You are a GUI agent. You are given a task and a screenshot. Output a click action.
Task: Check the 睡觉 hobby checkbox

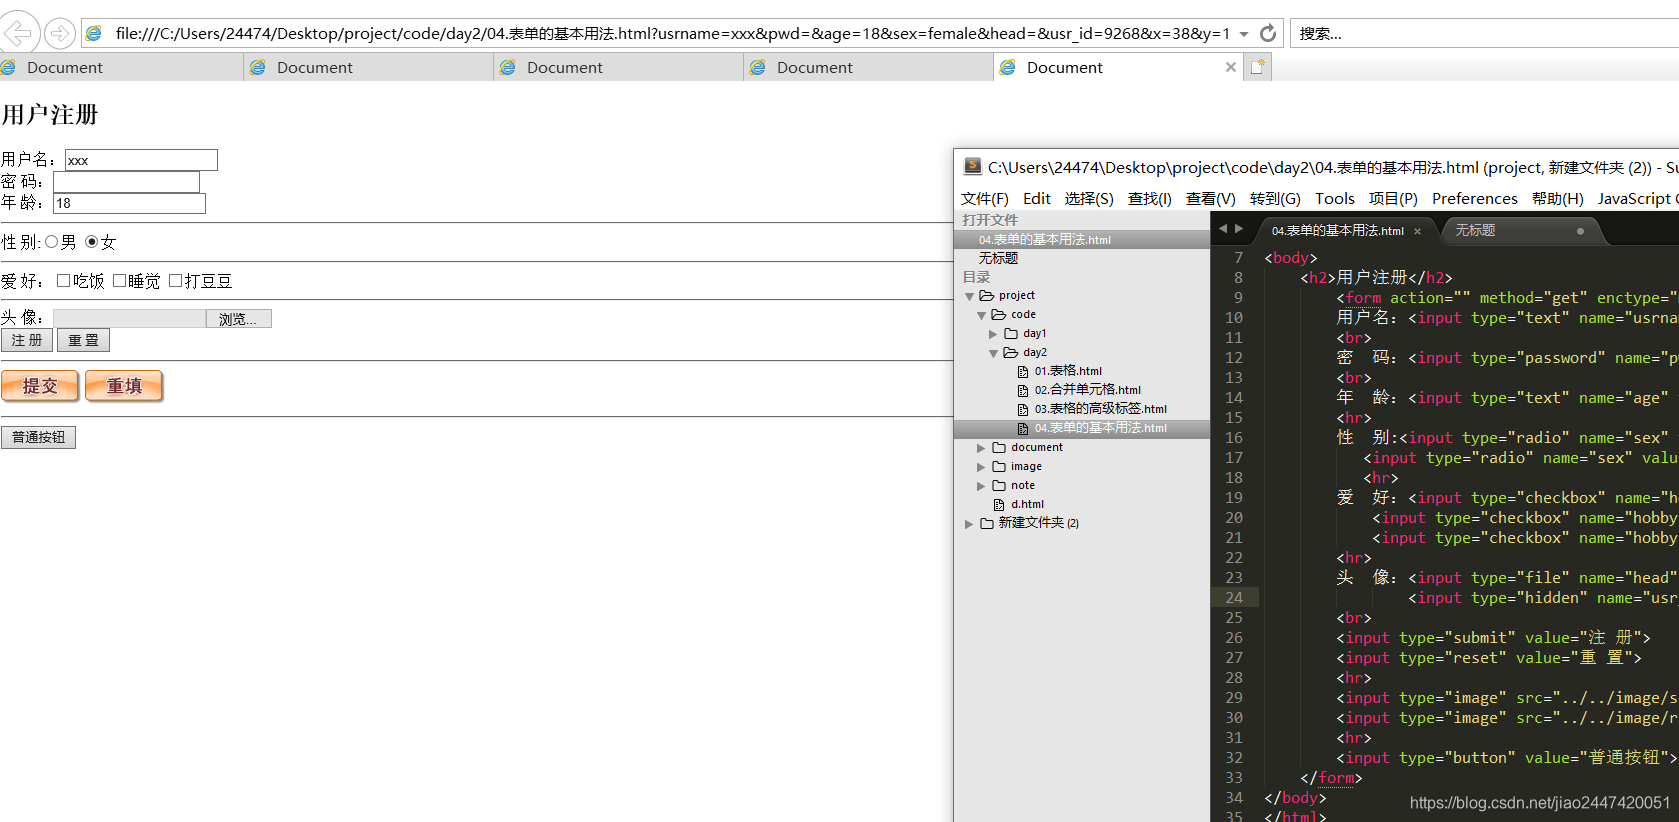click(119, 281)
